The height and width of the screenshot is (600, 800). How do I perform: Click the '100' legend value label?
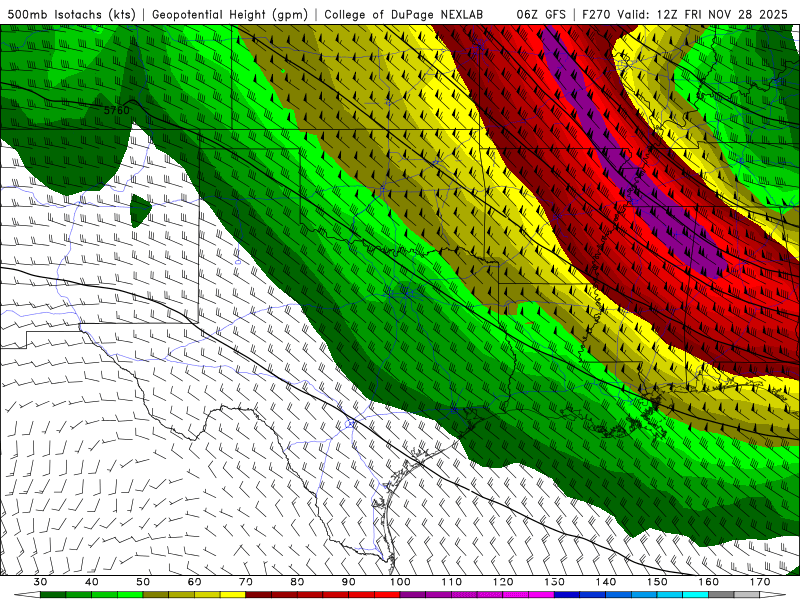coord(400,582)
